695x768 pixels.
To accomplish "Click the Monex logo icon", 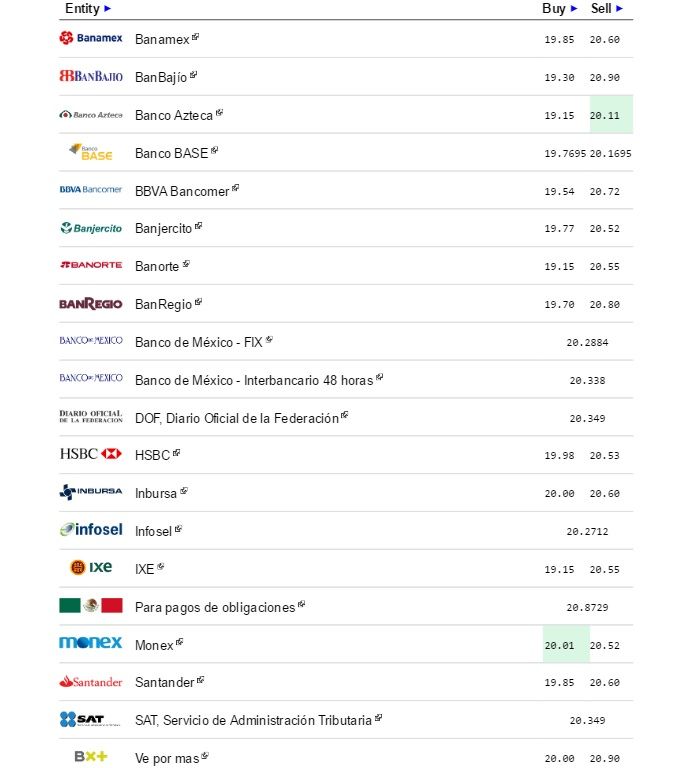I will click(x=91, y=643).
